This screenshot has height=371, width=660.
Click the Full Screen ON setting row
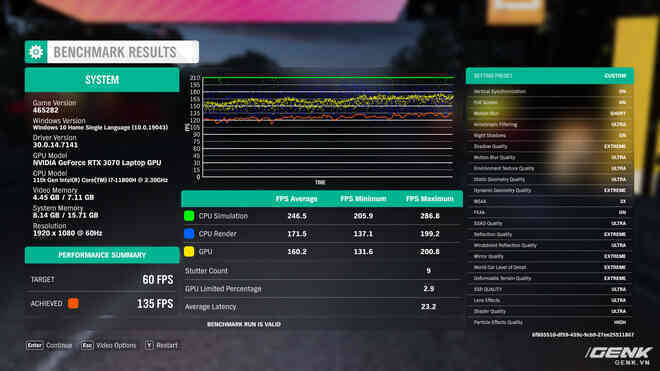tap(550, 102)
